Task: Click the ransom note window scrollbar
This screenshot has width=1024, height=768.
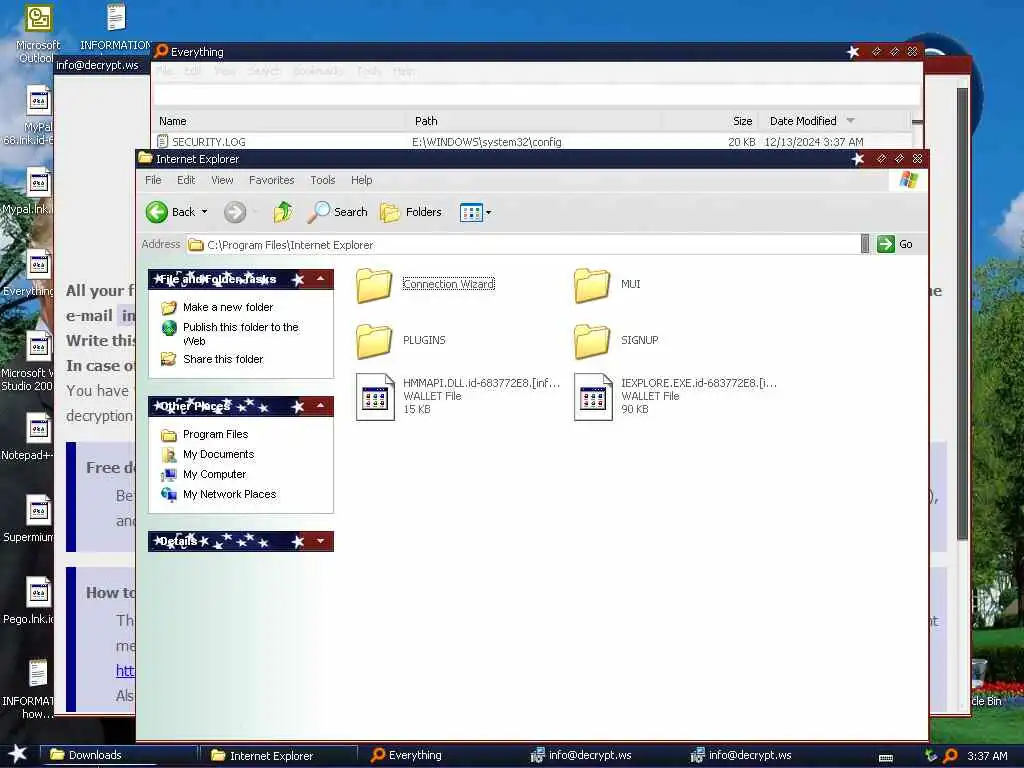Action: [962, 313]
